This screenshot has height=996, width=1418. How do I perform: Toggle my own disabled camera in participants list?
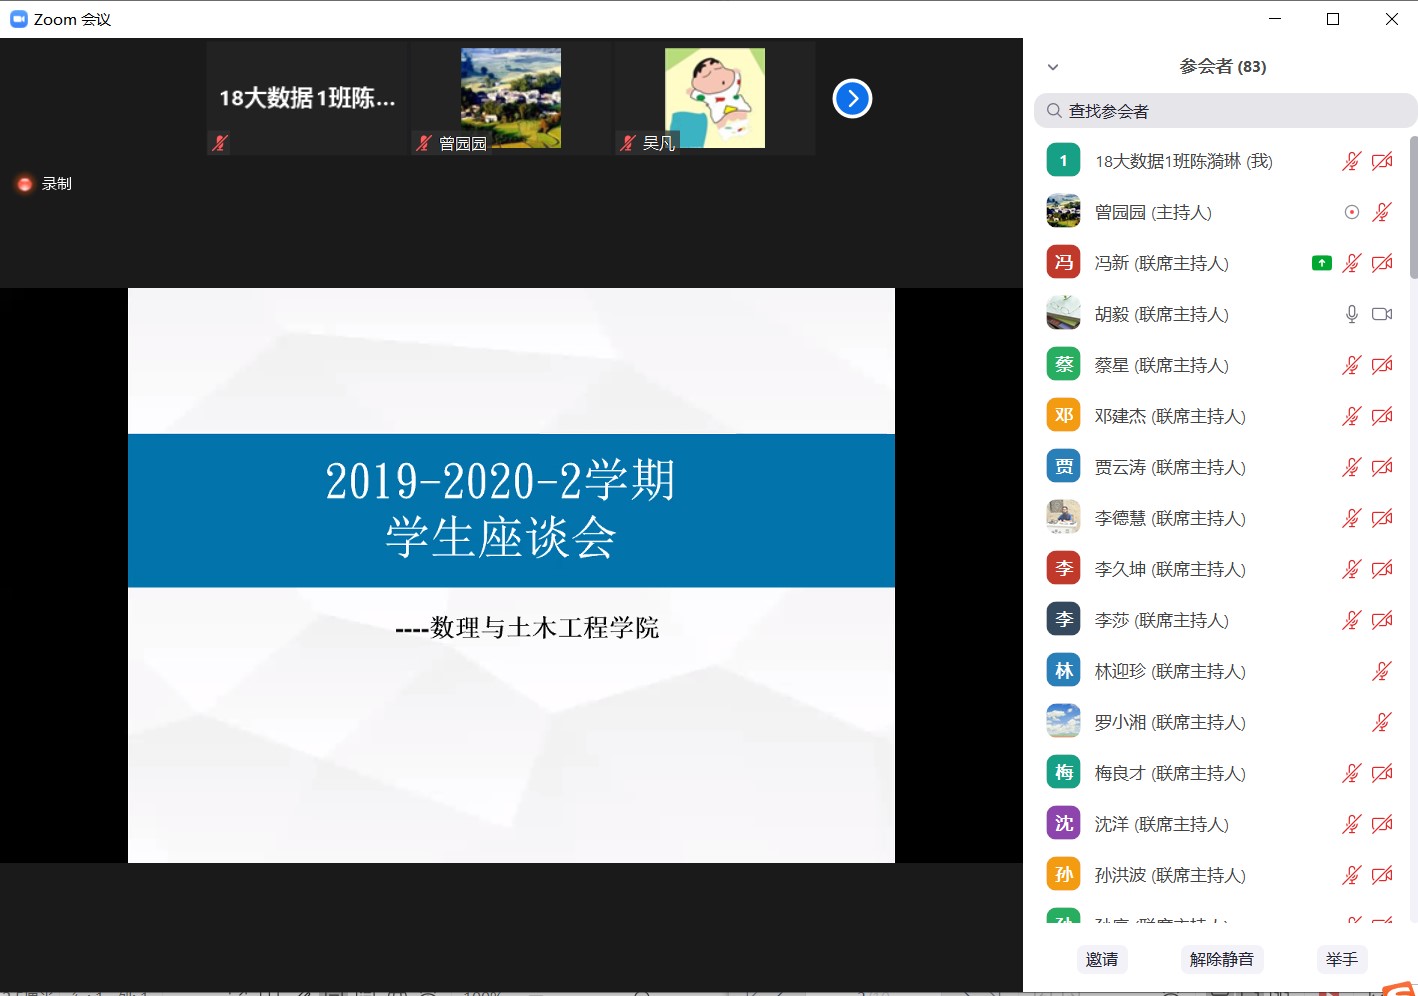[x=1382, y=161]
